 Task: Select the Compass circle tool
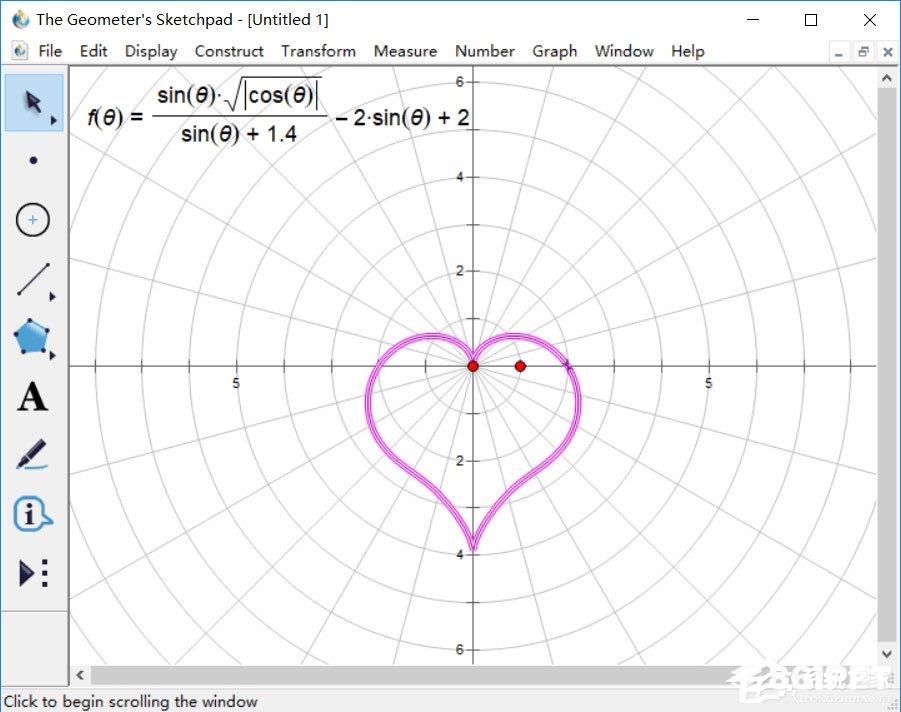pyautogui.click(x=33, y=220)
